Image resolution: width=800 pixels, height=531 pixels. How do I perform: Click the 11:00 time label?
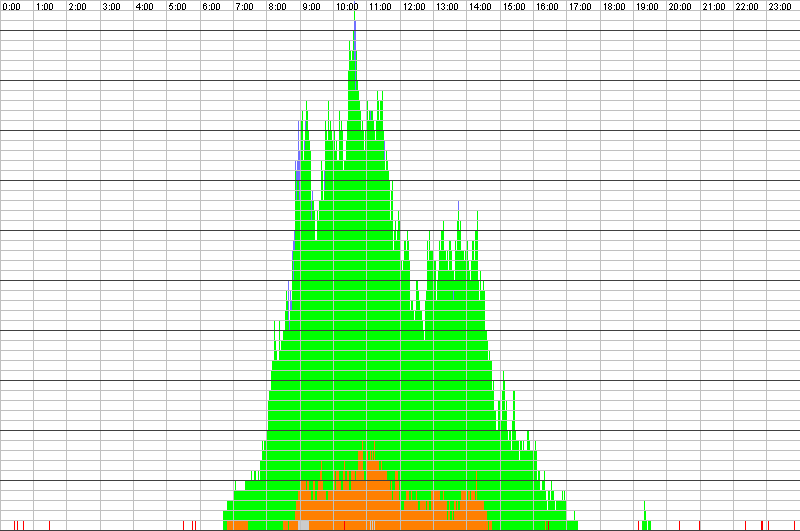click(381, 7)
